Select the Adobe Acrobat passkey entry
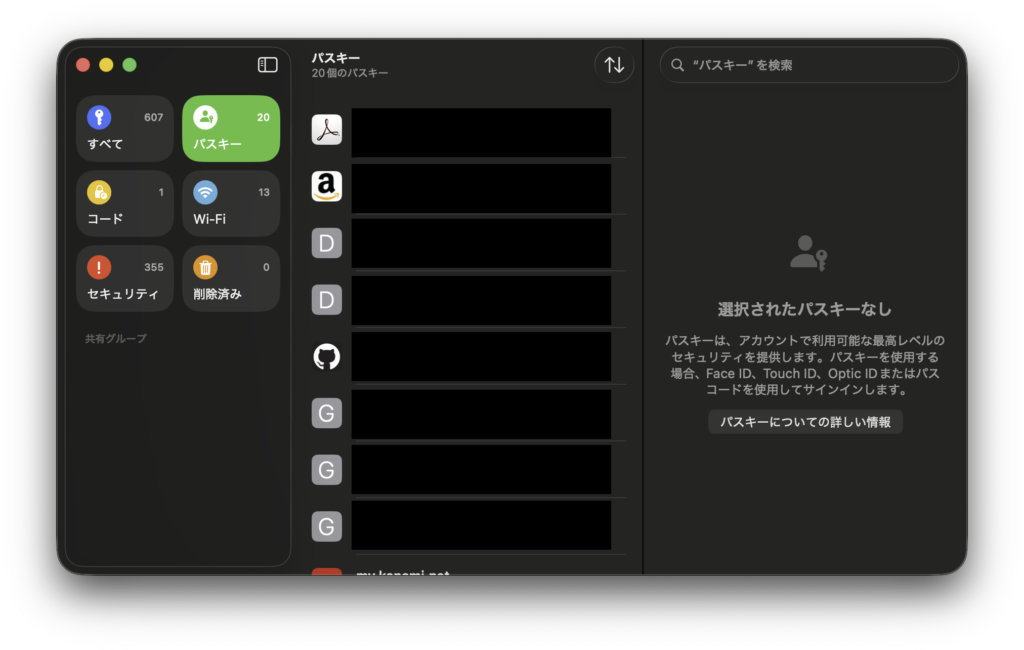Viewport: 1024px width, 650px height. [466, 130]
